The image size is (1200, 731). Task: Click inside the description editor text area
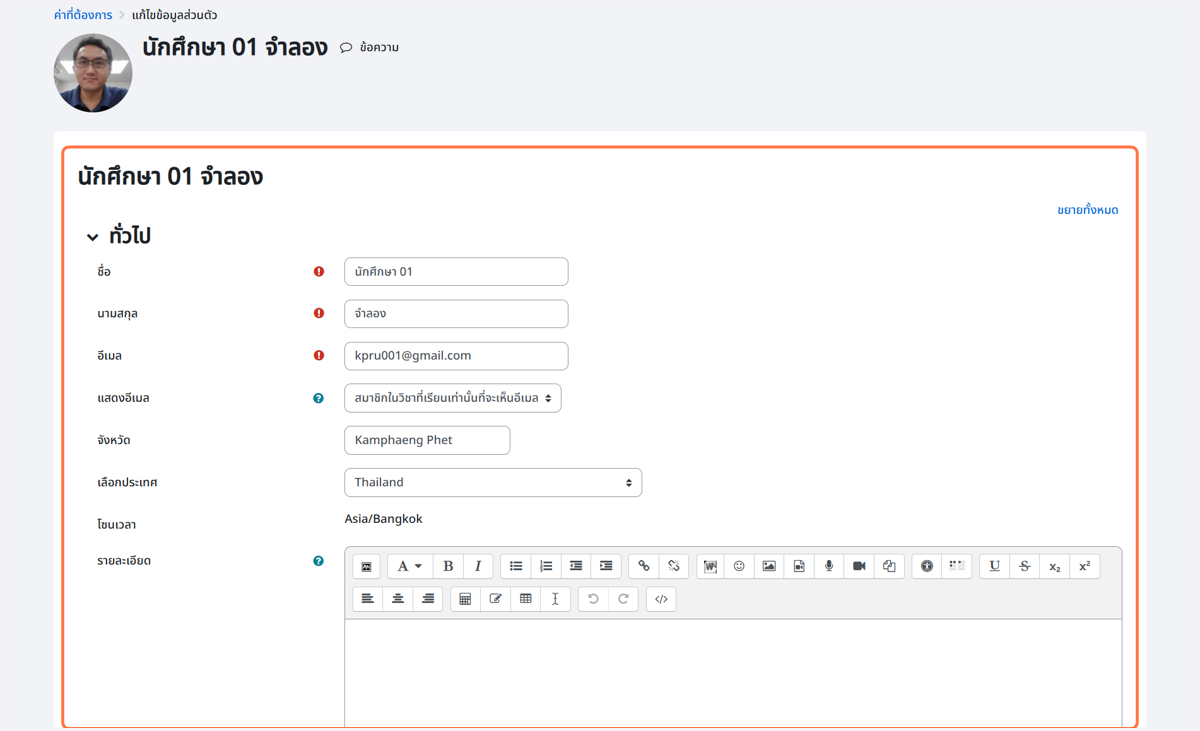(x=733, y=673)
